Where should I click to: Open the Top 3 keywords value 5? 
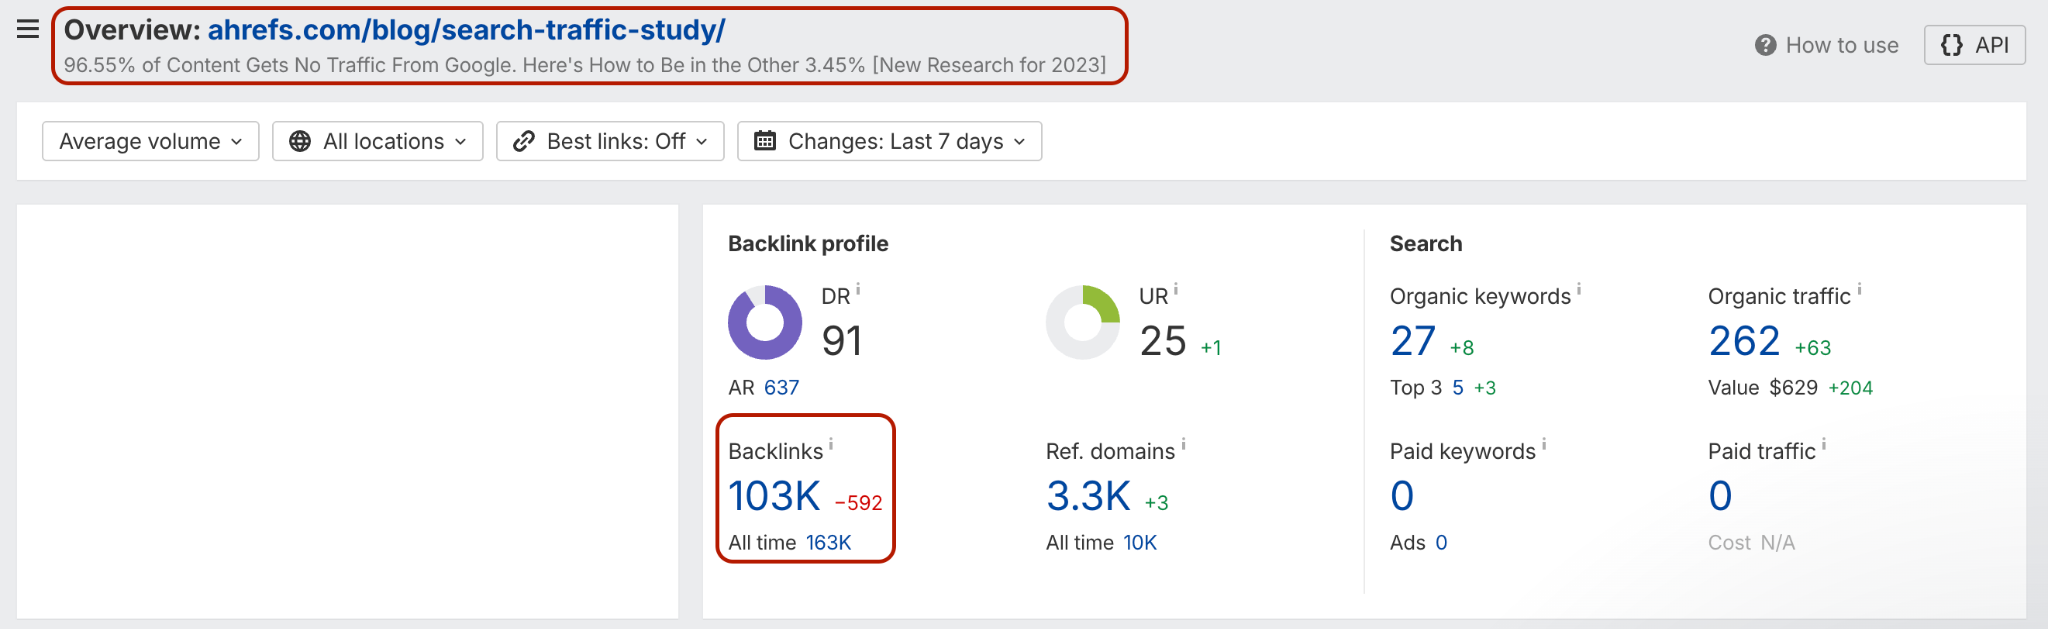1458,387
